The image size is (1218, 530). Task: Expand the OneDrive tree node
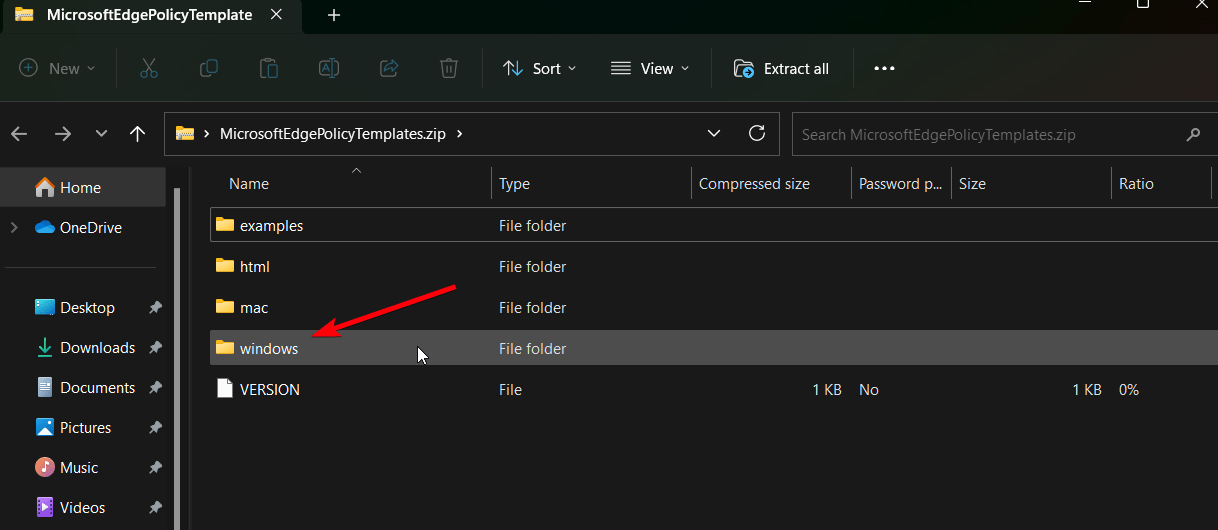pyautogui.click(x=14, y=228)
